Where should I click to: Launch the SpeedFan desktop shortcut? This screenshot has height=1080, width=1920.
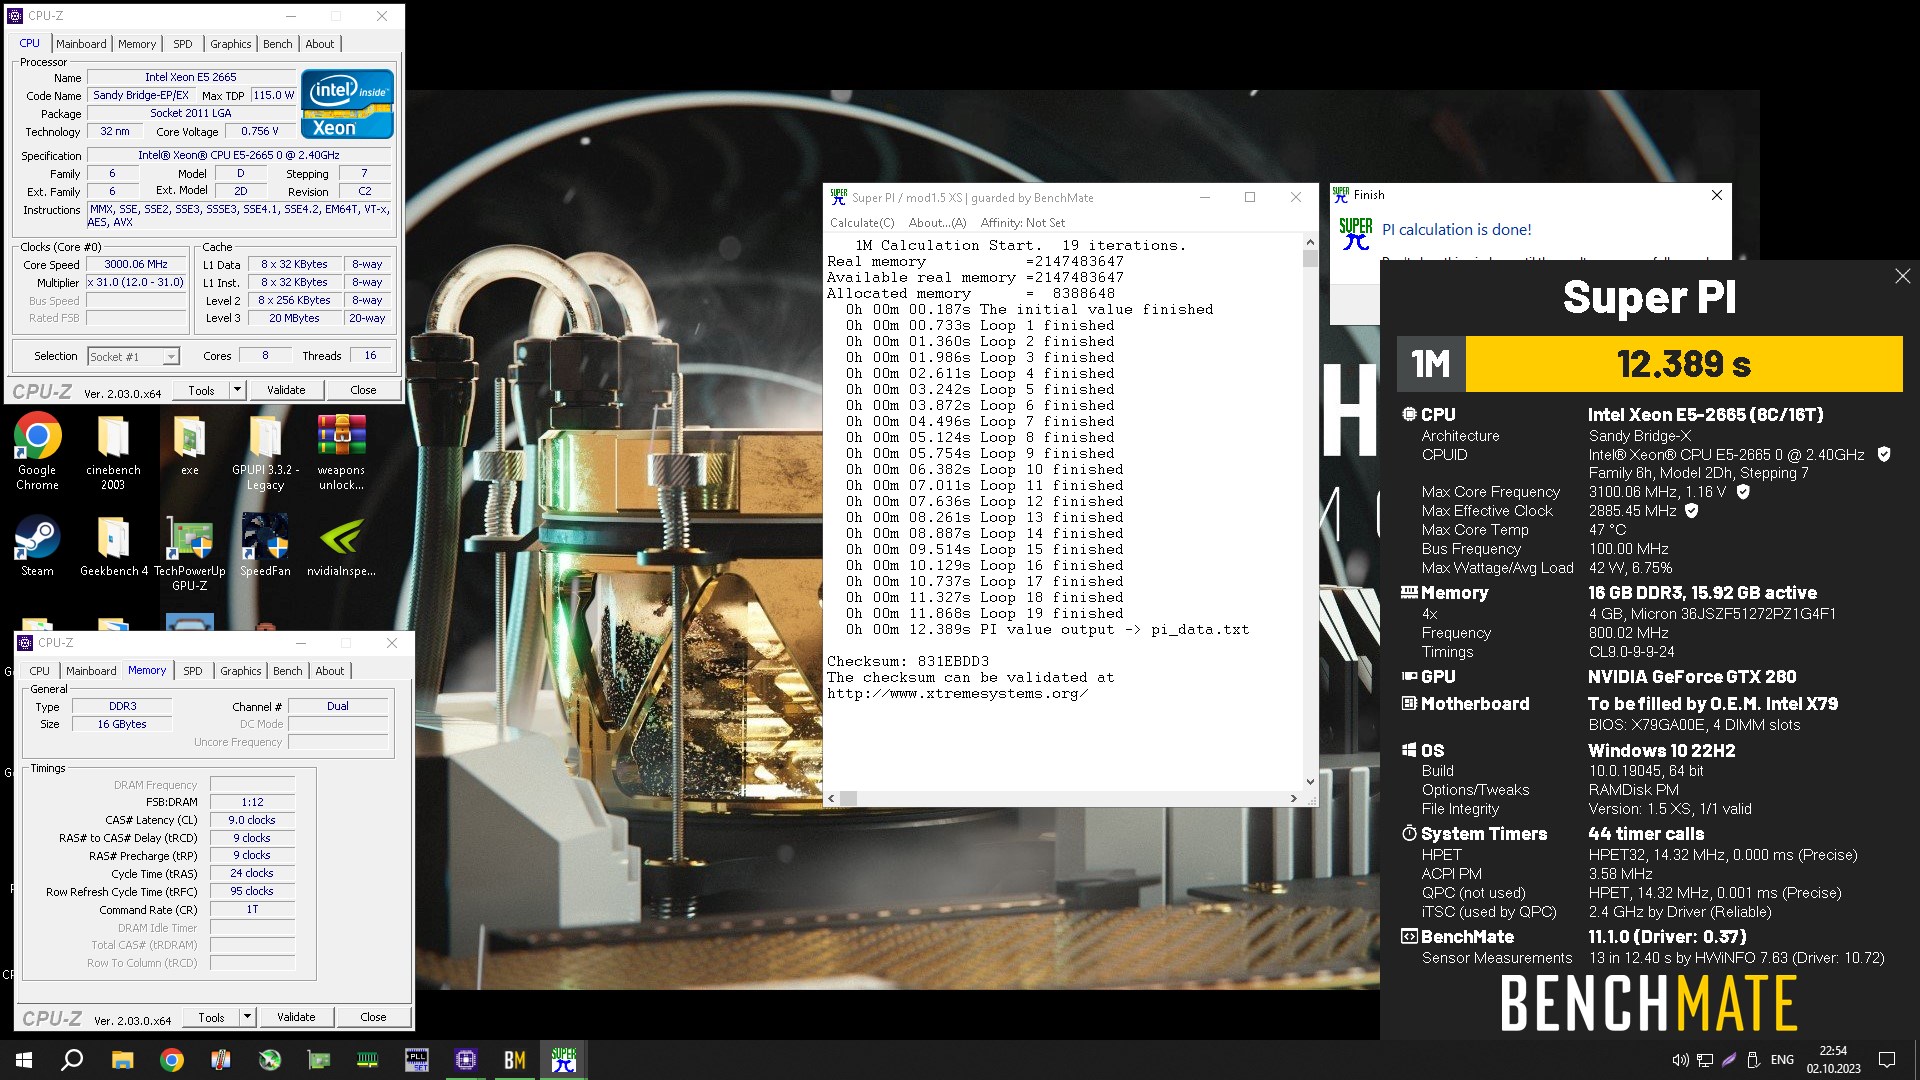click(265, 546)
